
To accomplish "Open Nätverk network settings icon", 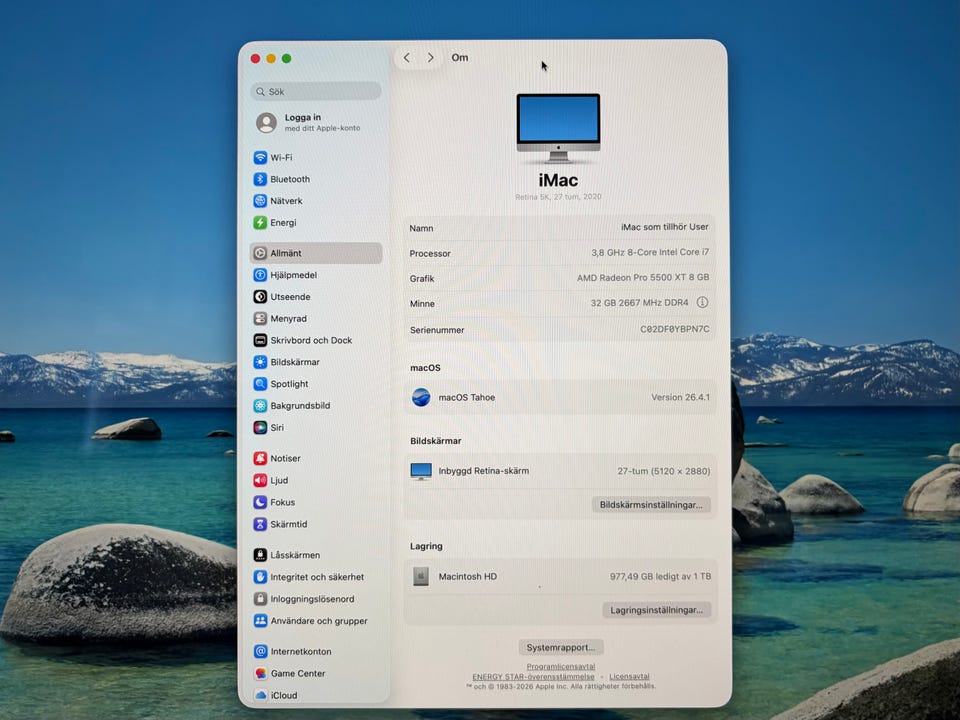I will [260, 201].
